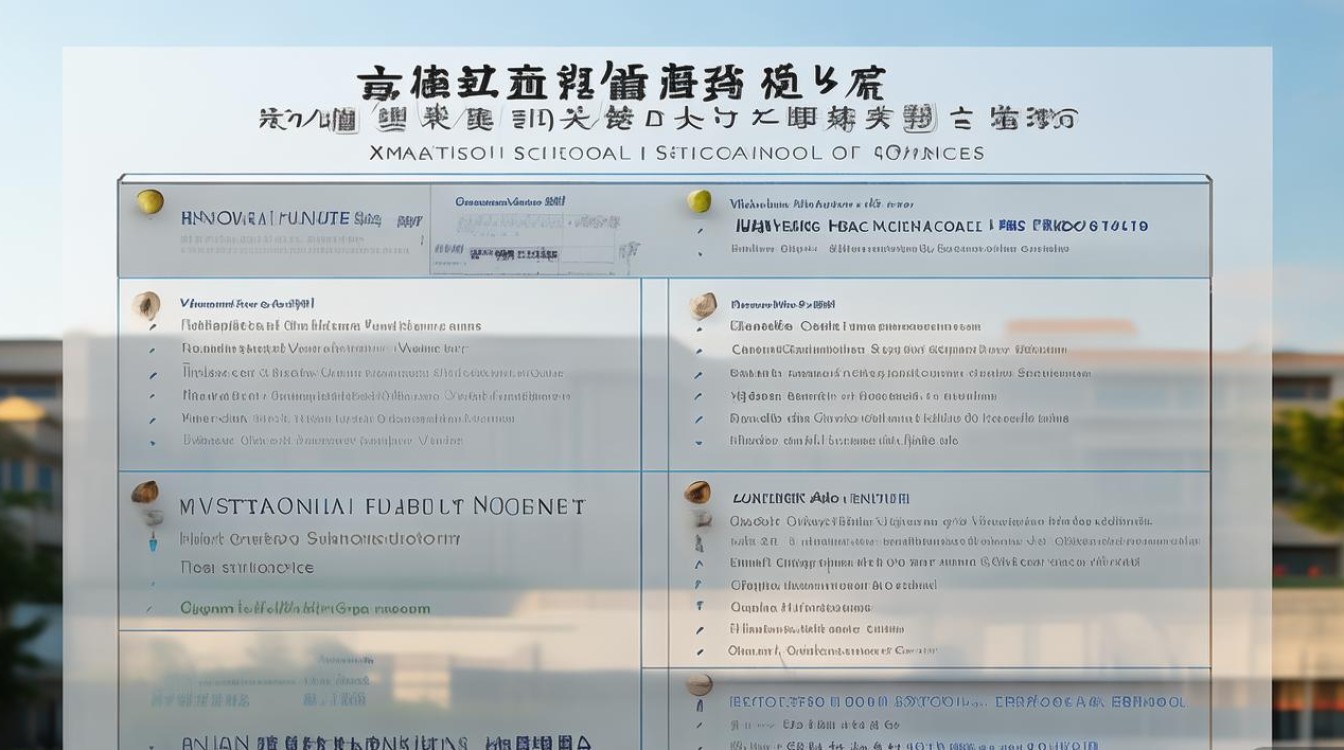Click the green link text in lower-left section

pyautogui.click(x=305, y=608)
